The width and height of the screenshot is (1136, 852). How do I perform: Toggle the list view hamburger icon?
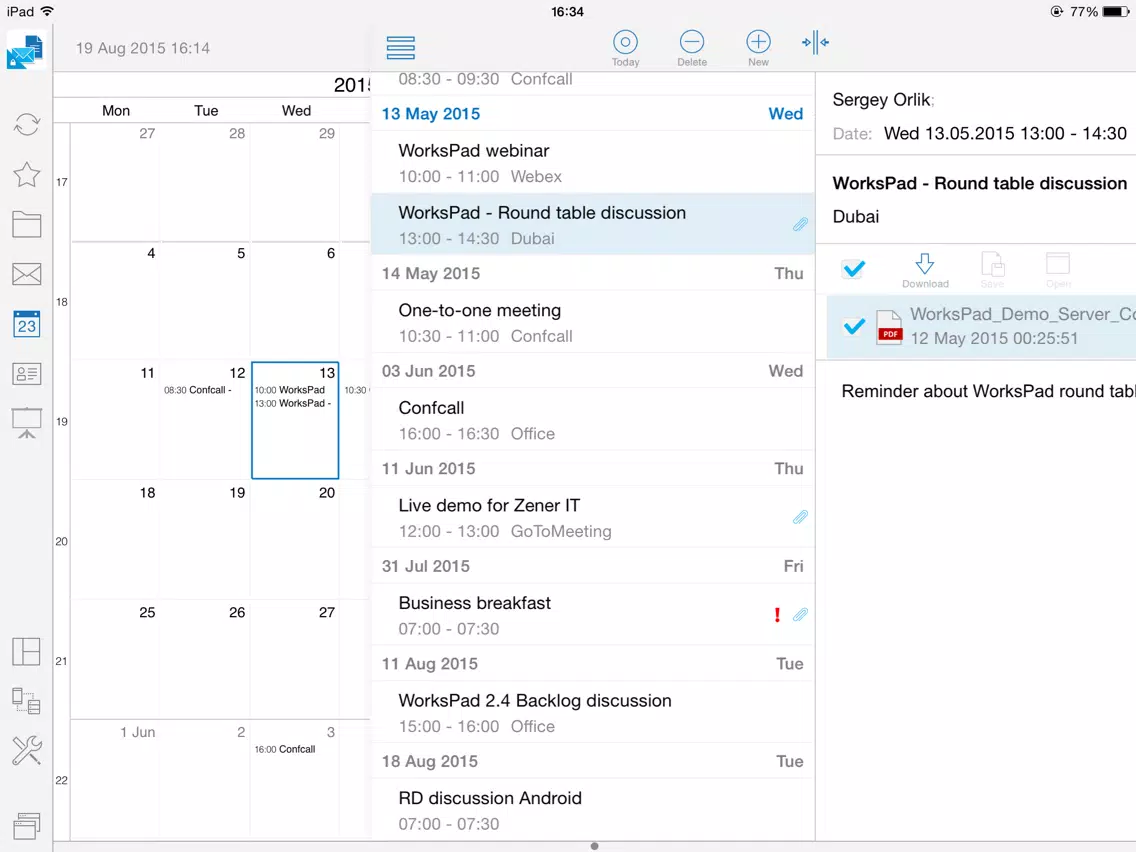tap(401, 48)
